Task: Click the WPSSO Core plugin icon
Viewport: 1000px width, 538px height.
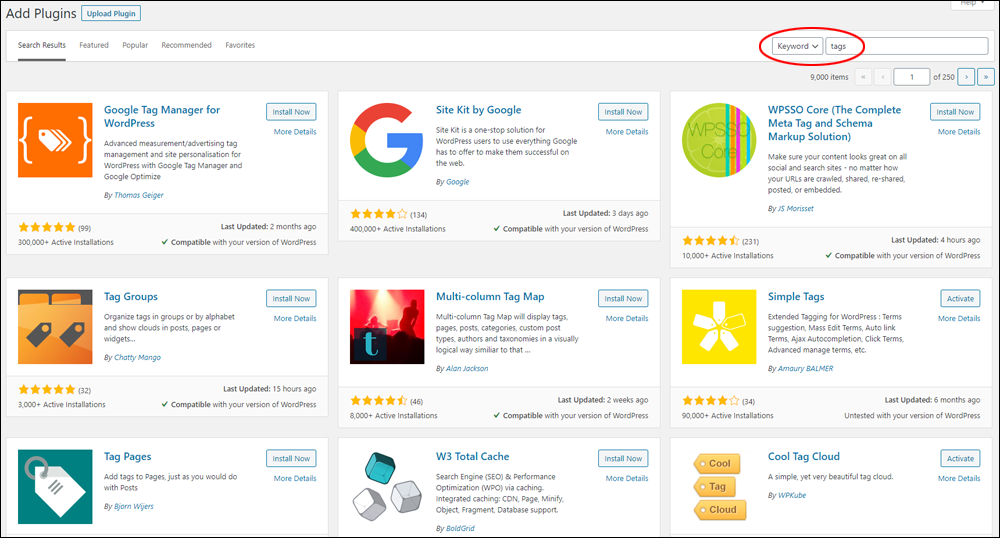Action: [719, 140]
